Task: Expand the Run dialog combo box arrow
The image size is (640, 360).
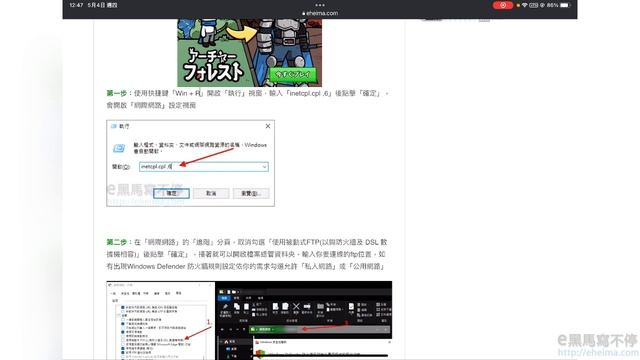Action: tap(264, 167)
